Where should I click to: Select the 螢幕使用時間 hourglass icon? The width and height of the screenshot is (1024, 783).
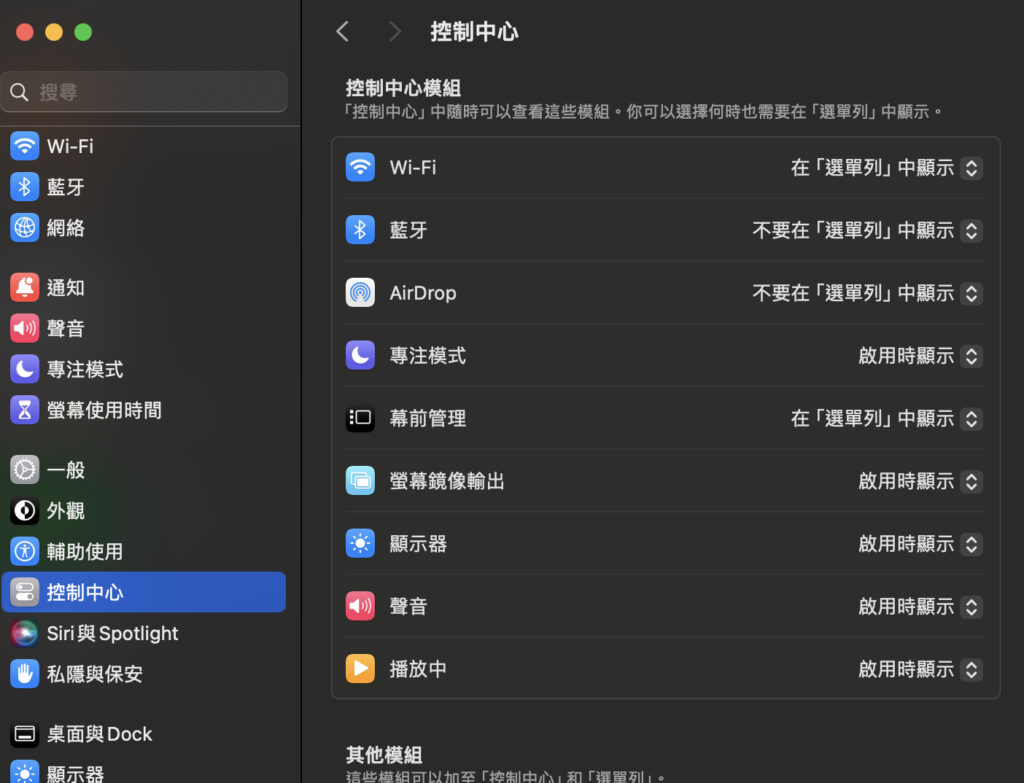click(23, 410)
